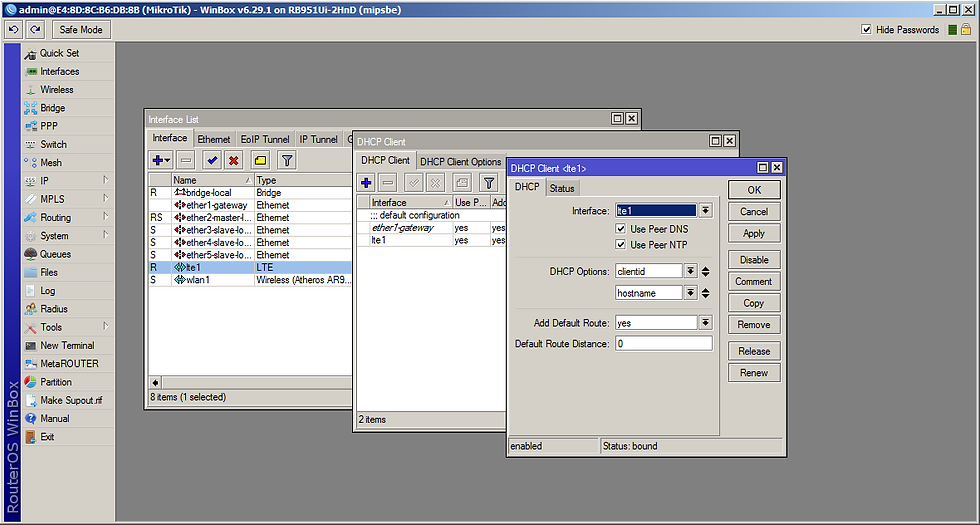
Task: Click Renew button in DHCP Client dialog
Action: click(754, 372)
